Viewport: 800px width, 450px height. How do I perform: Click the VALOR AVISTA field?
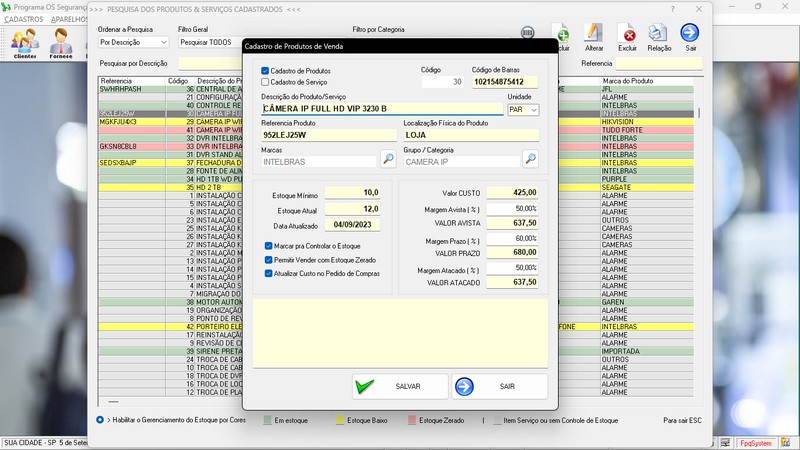(513, 223)
